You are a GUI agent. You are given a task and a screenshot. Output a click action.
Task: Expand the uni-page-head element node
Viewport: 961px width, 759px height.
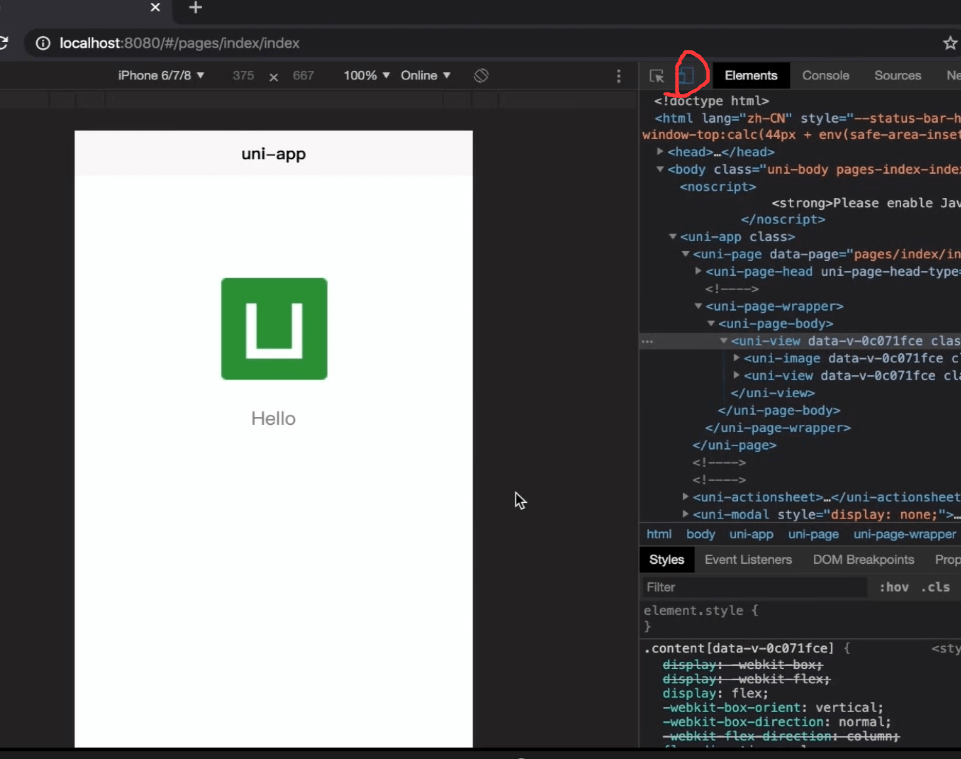click(698, 271)
